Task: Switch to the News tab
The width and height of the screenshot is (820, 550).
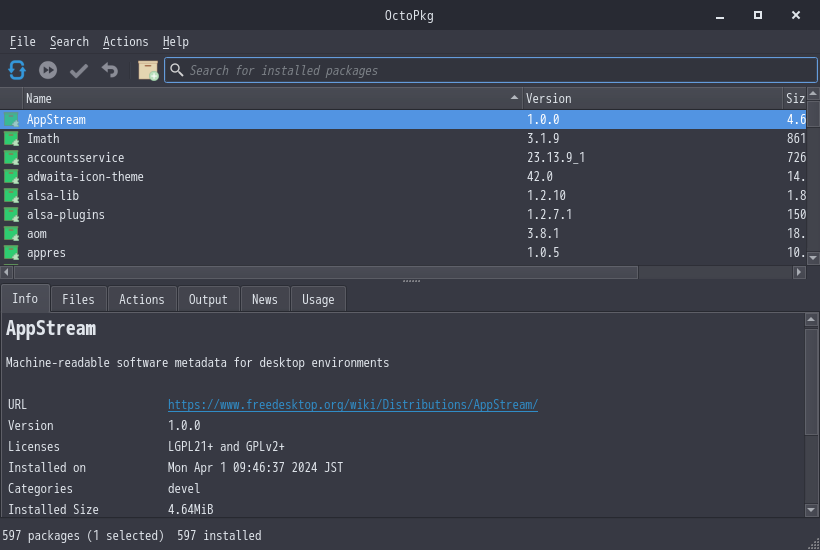Action: click(265, 300)
